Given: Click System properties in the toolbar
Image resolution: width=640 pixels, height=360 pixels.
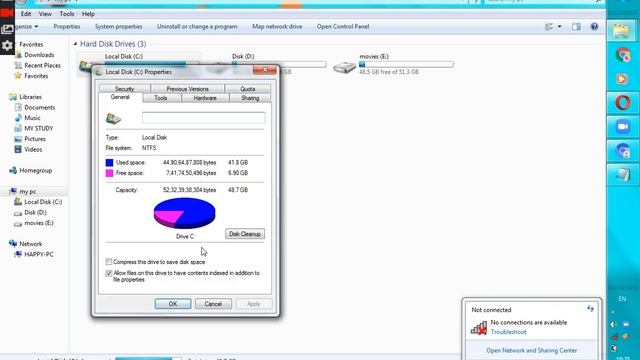Looking at the screenshot, I should [x=118, y=27].
